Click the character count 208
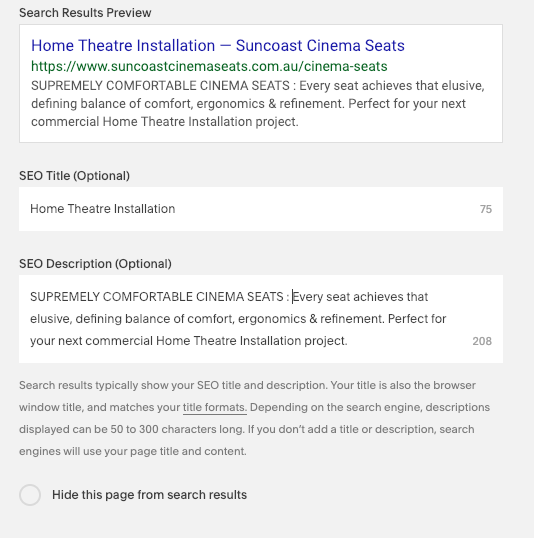Viewport: 534px width, 538px height. (482, 341)
